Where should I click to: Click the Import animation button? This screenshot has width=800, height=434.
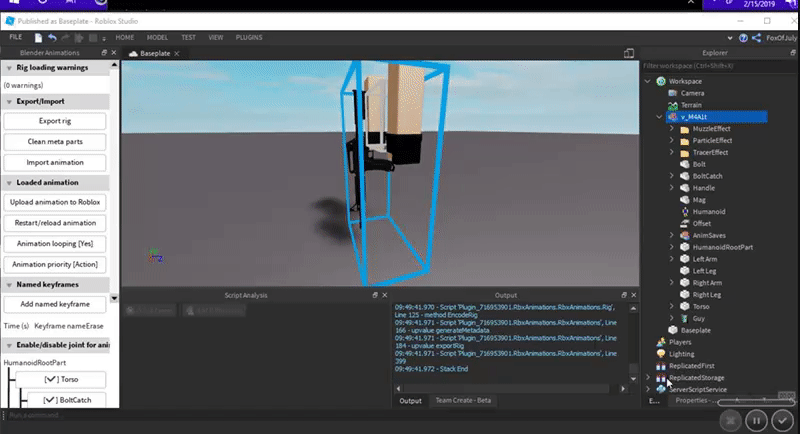(55, 162)
